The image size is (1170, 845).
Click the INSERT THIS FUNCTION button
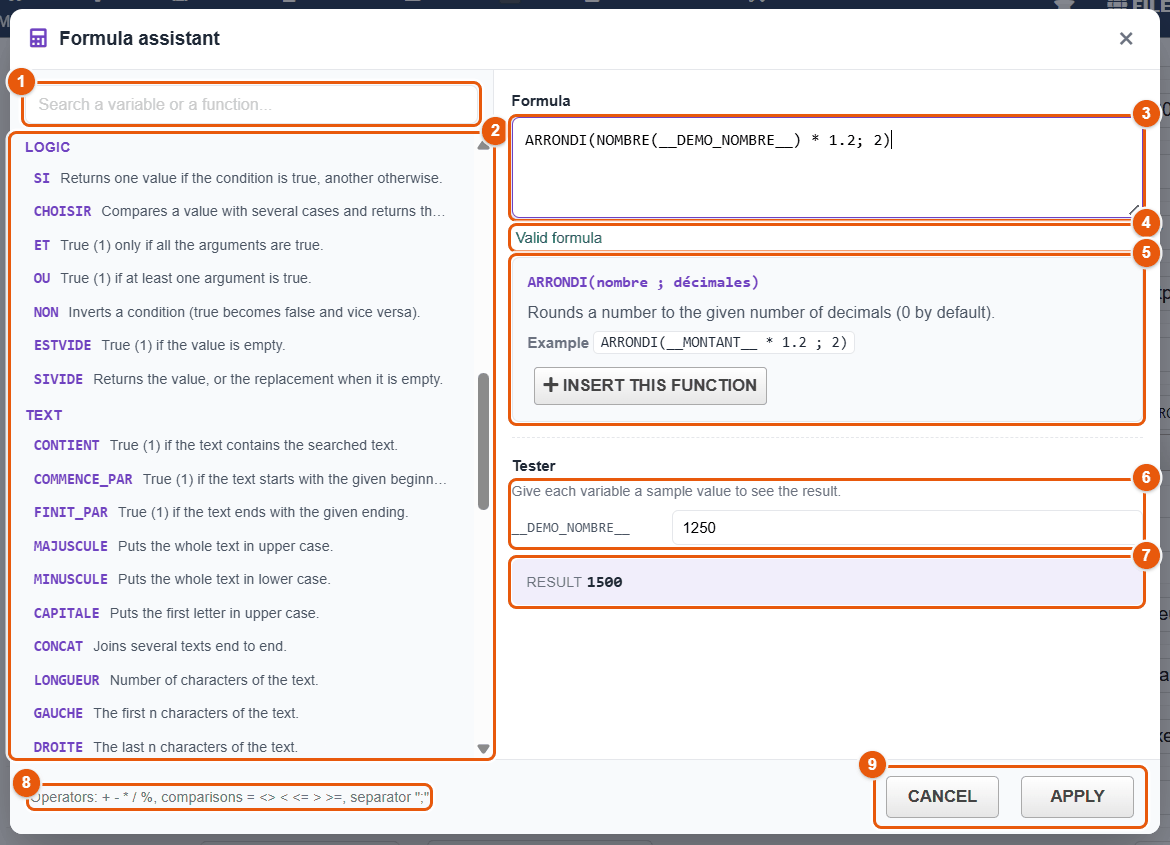650,386
